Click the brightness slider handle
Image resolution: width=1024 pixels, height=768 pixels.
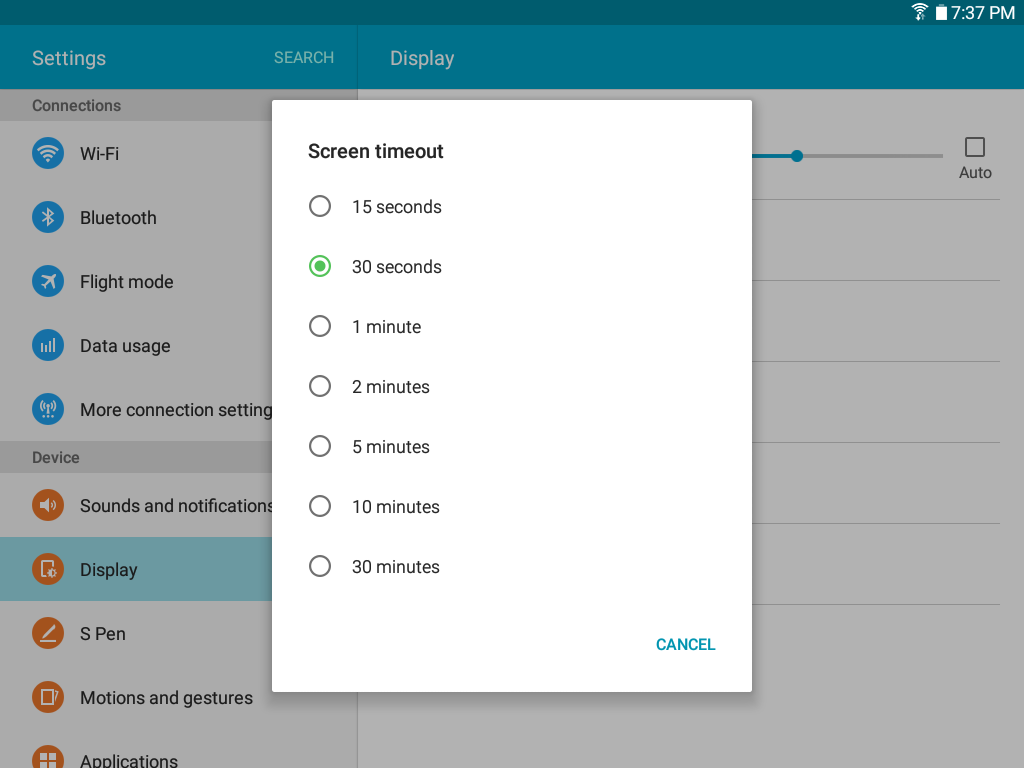click(797, 156)
